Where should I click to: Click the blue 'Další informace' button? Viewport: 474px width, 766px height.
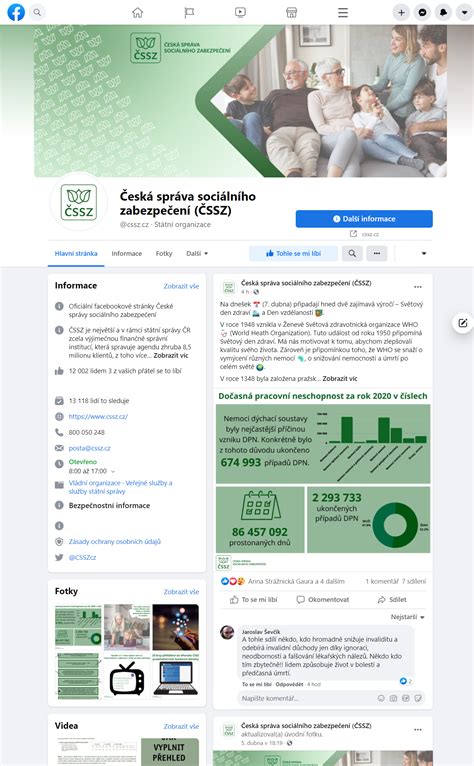(364, 219)
